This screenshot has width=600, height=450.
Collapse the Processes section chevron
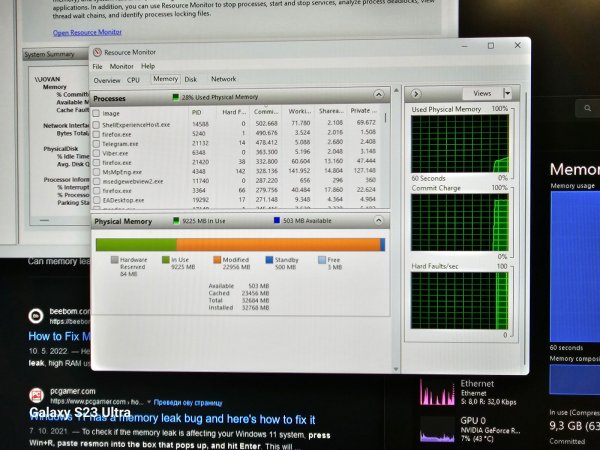(378, 95)
